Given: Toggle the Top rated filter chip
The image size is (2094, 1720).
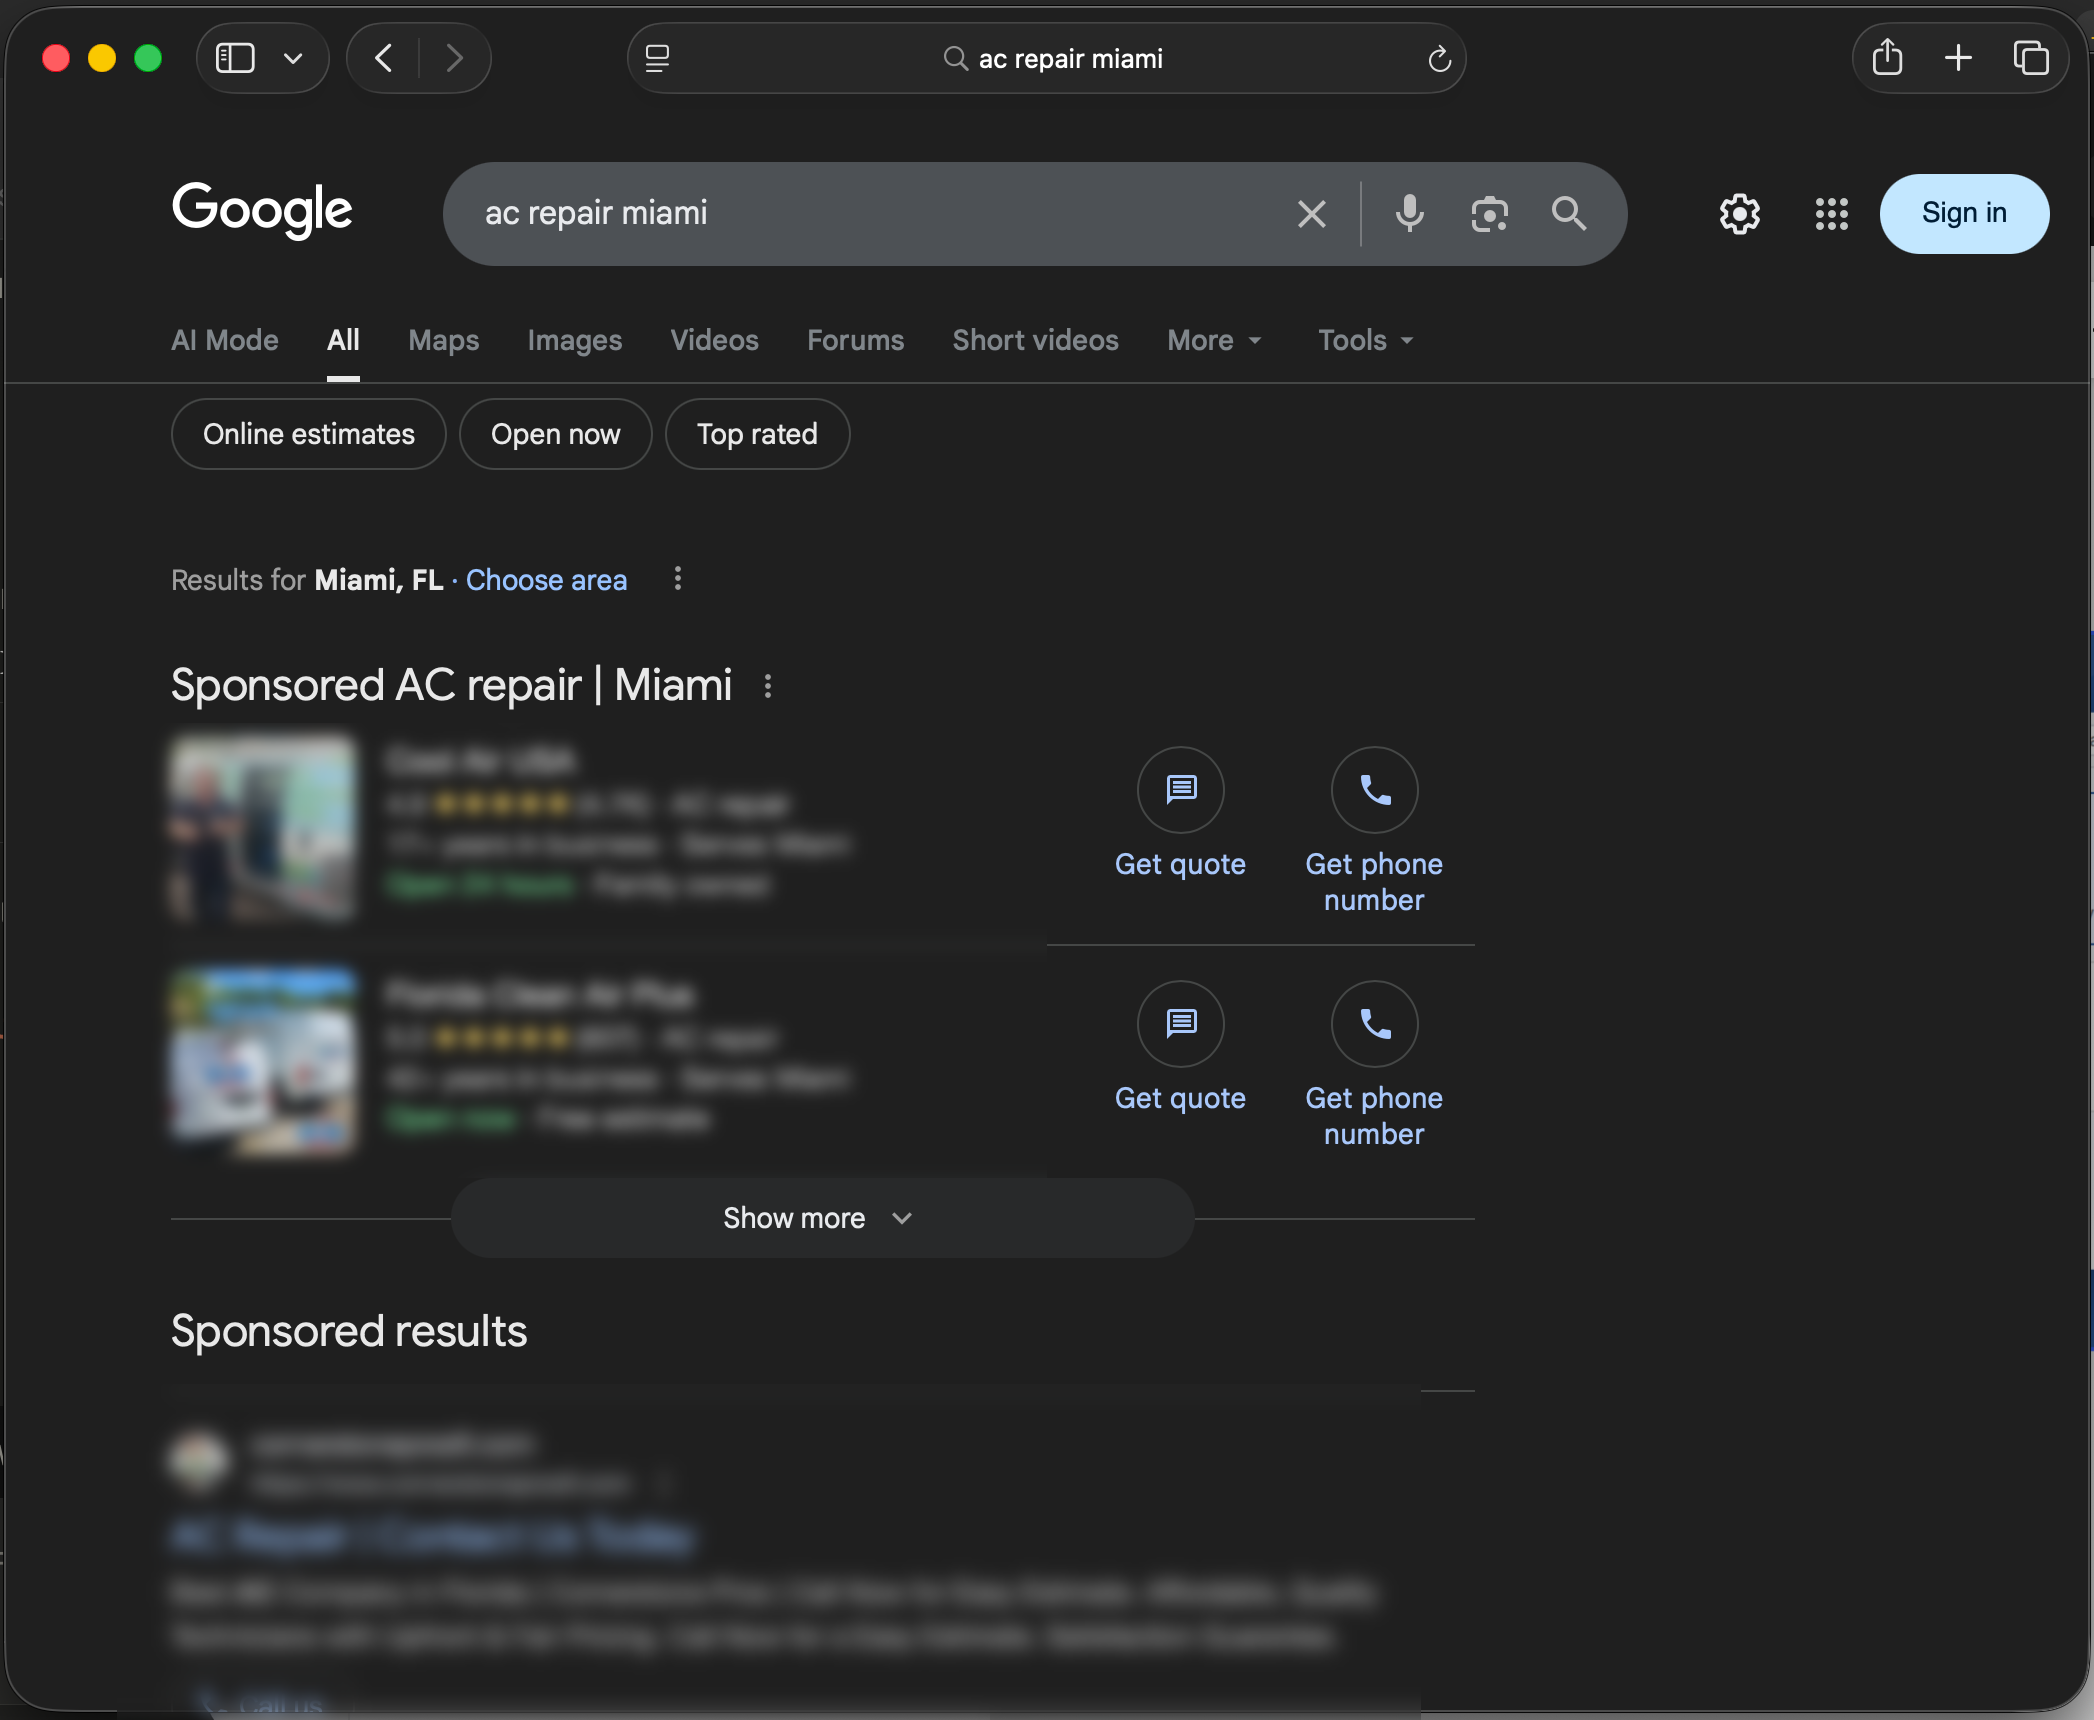Looking at the screenshot, I should [x=757, y=434].
